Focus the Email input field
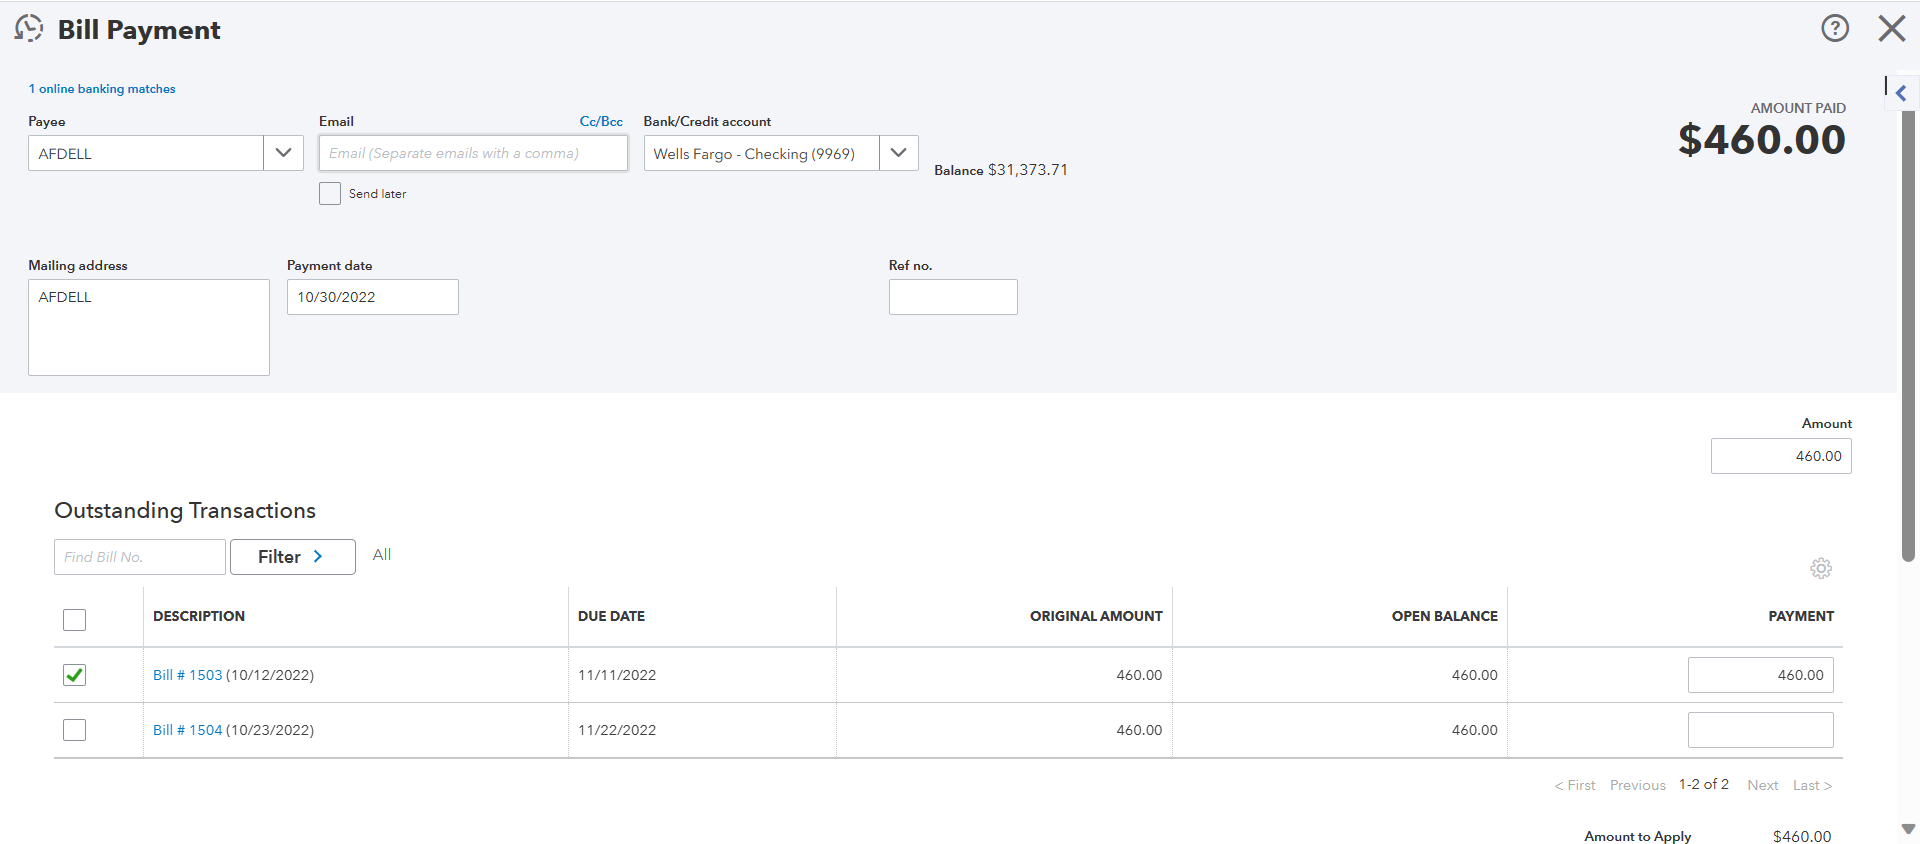The image size is (1920, 844). [x=473, y=153]
